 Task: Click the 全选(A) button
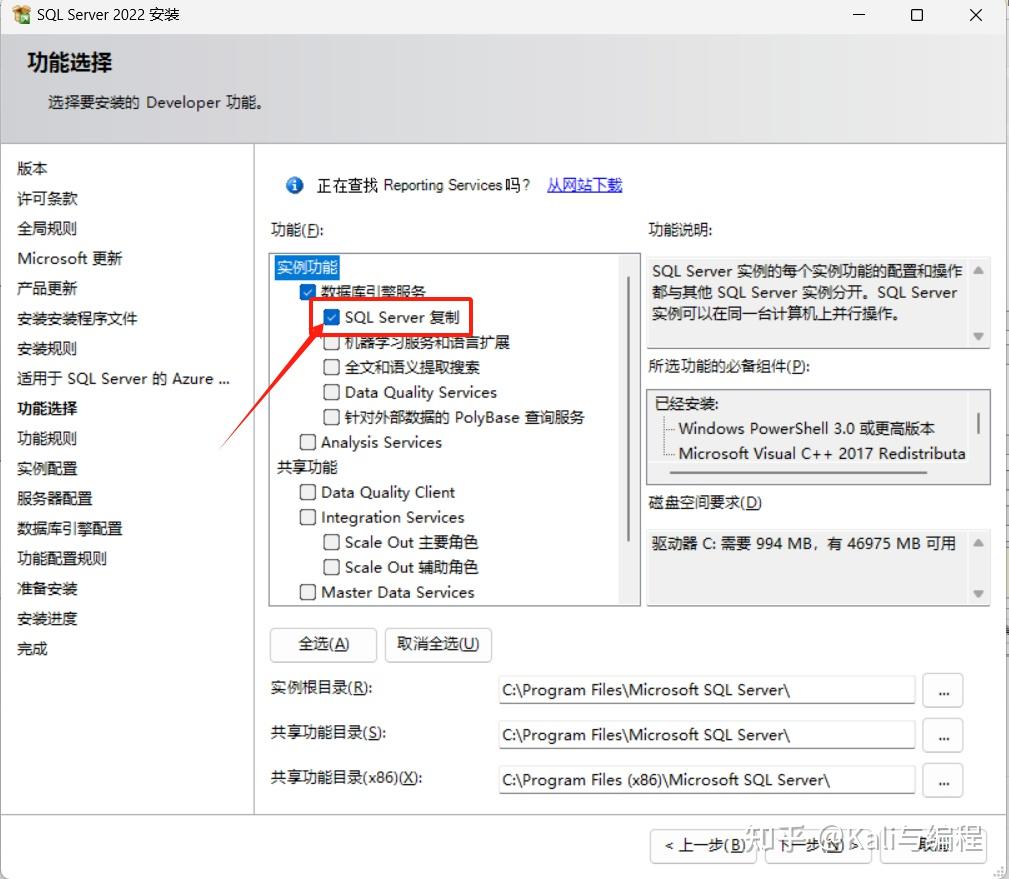(322, 645)
